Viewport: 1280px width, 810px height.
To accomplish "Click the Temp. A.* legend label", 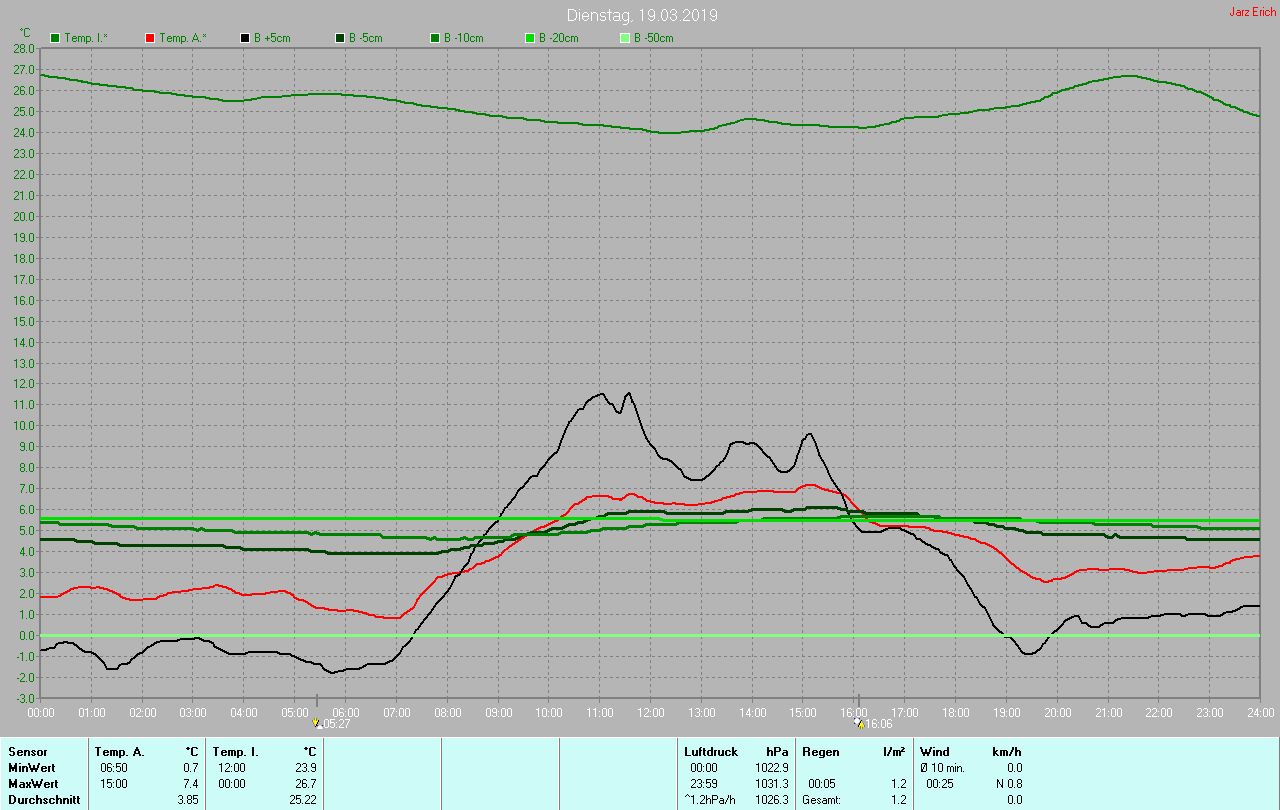I will click(182, 38).
